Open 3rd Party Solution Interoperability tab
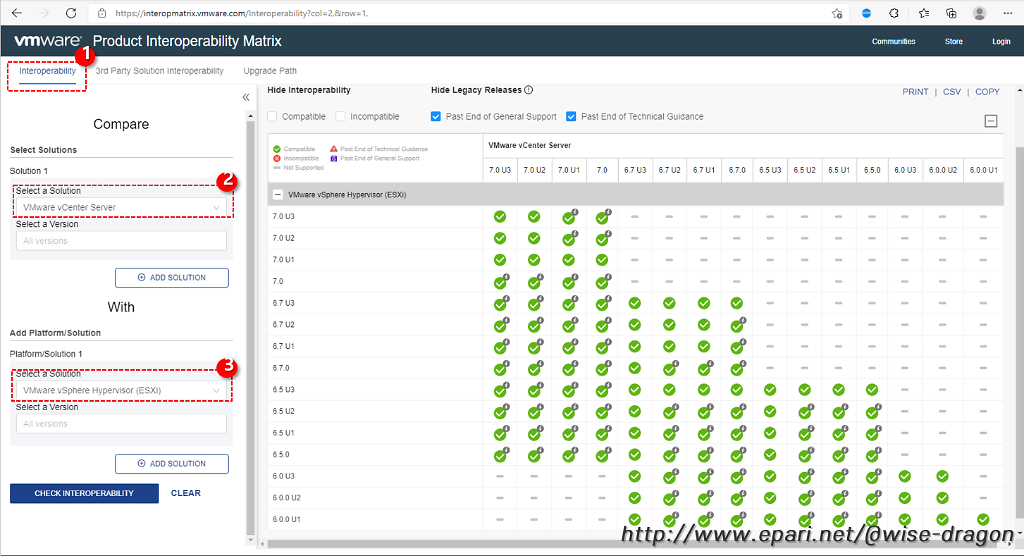 (x=159, y=71)
